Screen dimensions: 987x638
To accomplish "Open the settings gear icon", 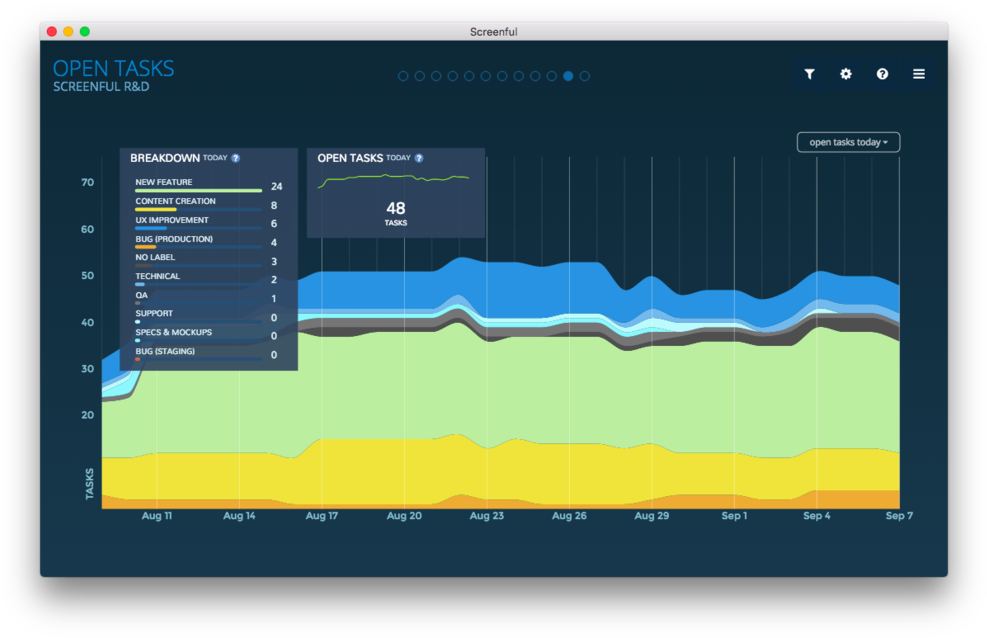I will point(845,73).
